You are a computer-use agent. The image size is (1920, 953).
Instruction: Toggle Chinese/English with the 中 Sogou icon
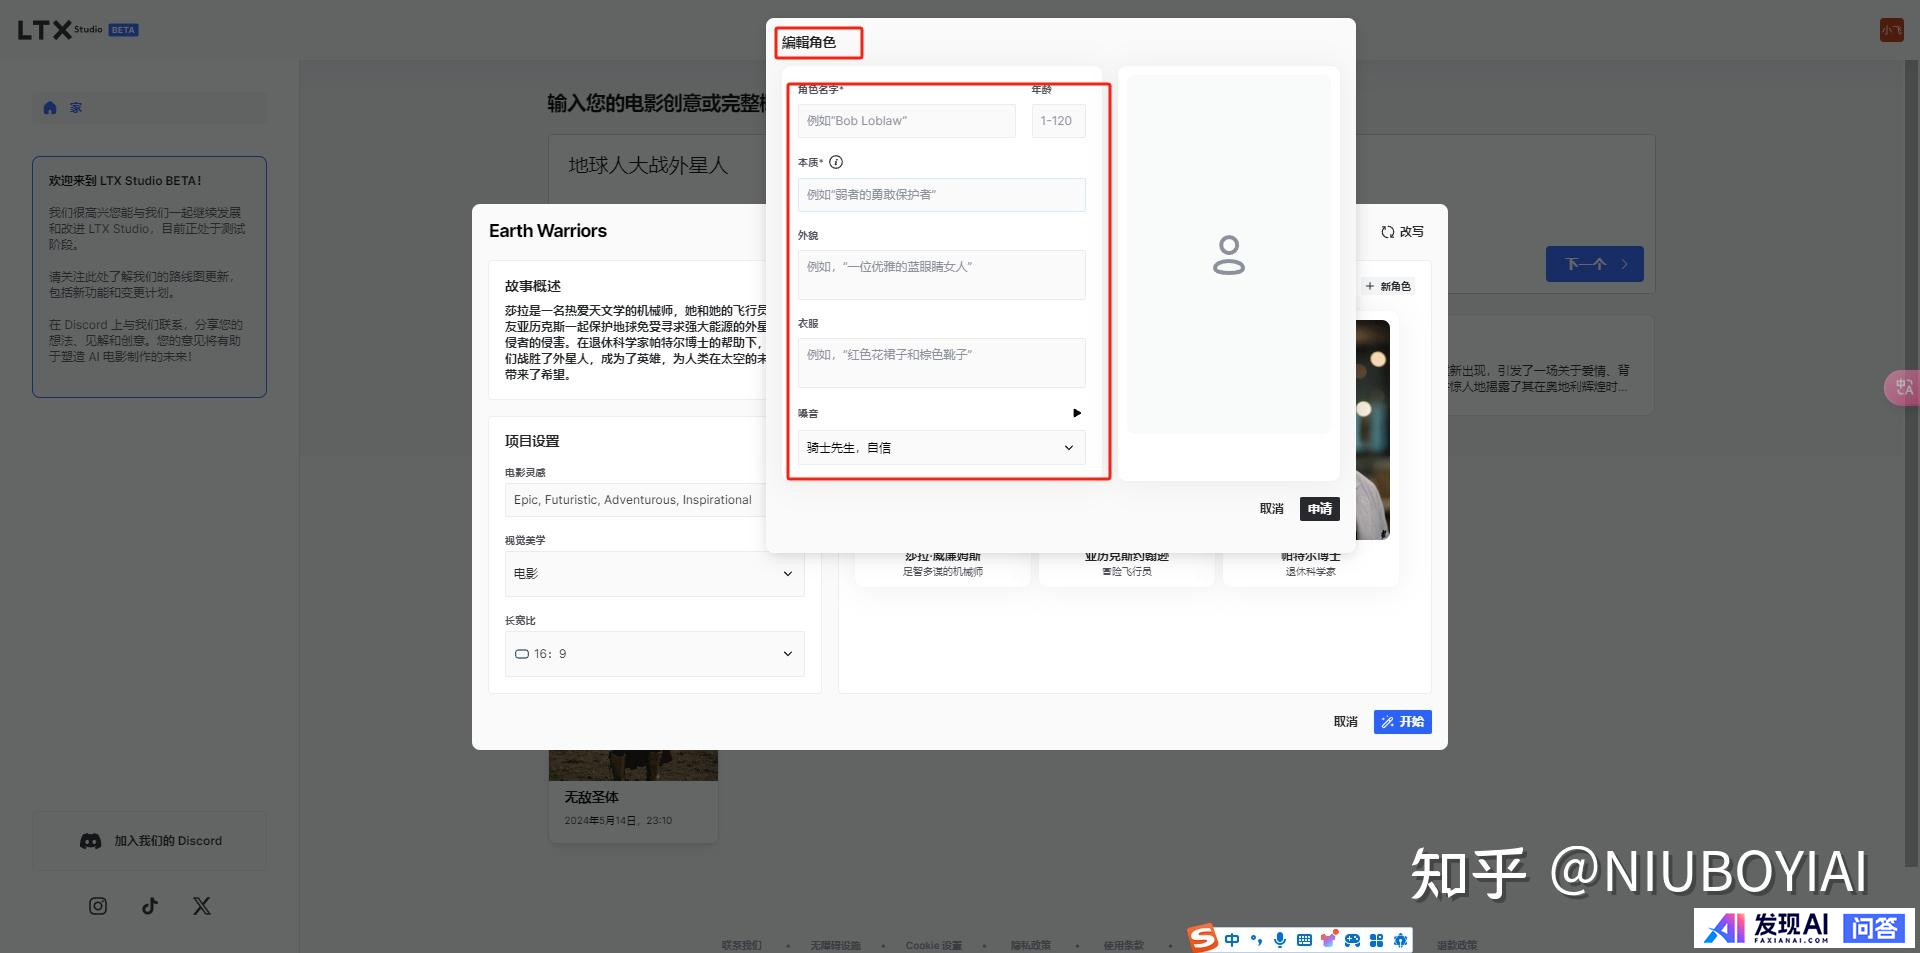pyautogui.click(x=1232, y=940)
